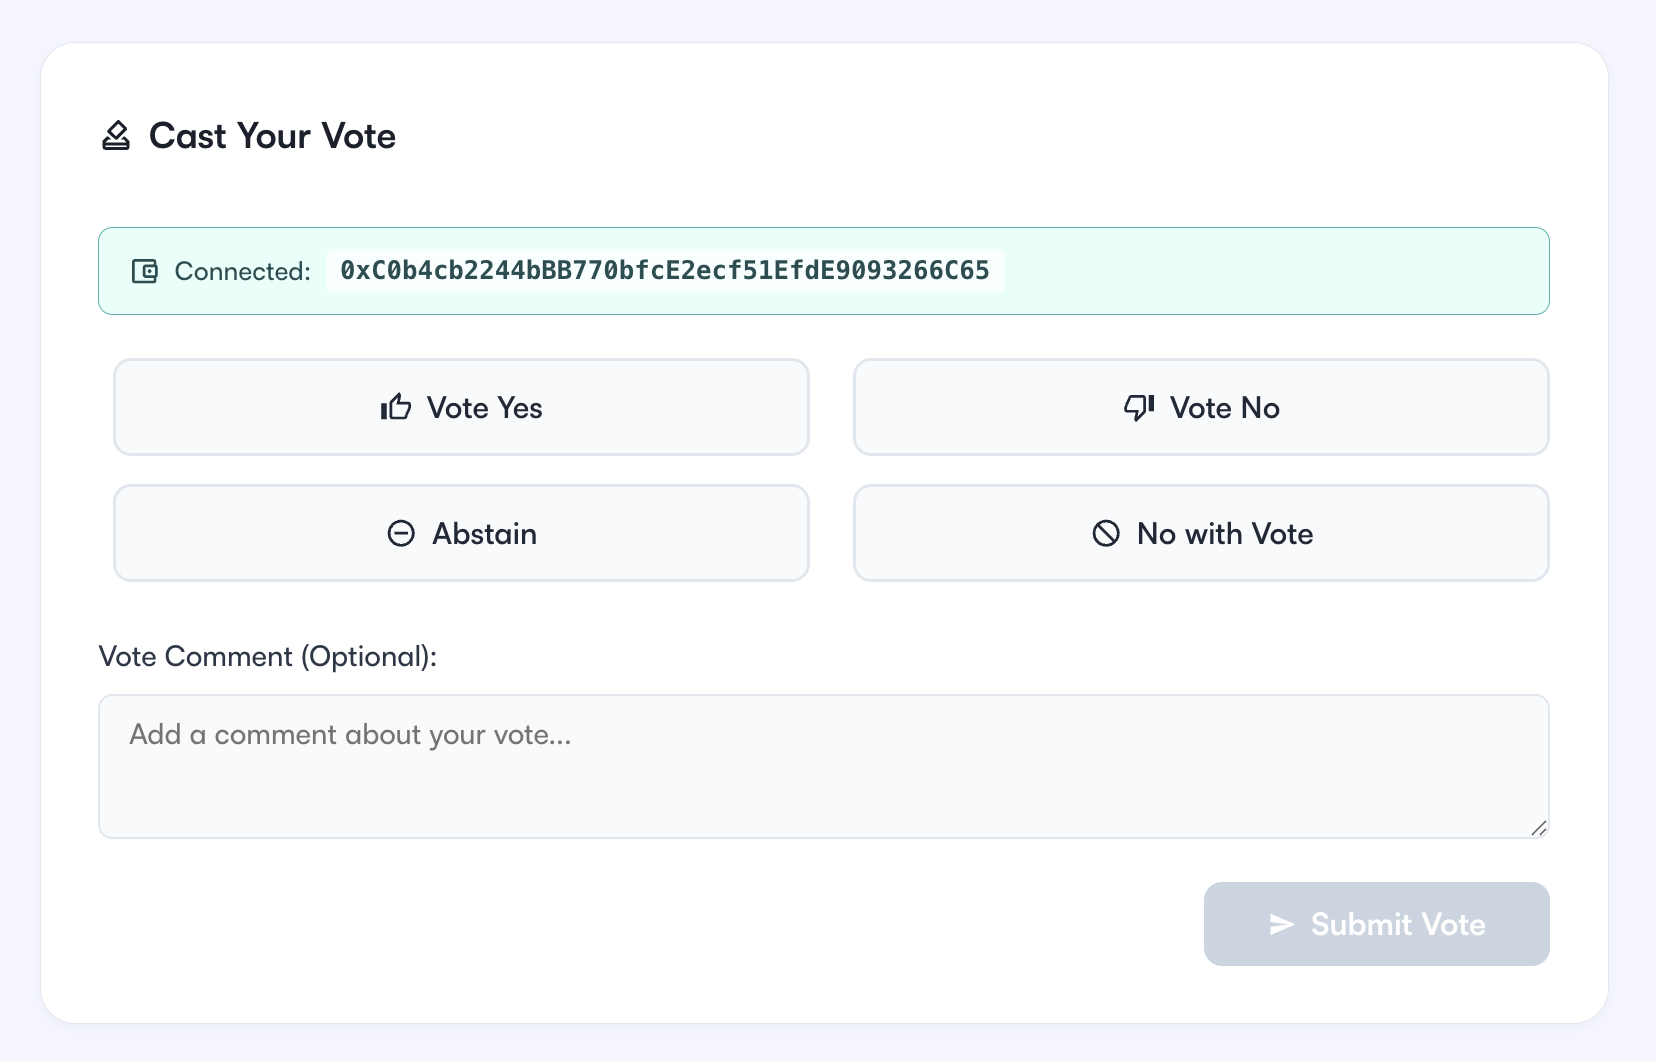This screenshot has height=1062, width=1656.
Task: Click the paper plane send icon
Action: point(1282,924)
